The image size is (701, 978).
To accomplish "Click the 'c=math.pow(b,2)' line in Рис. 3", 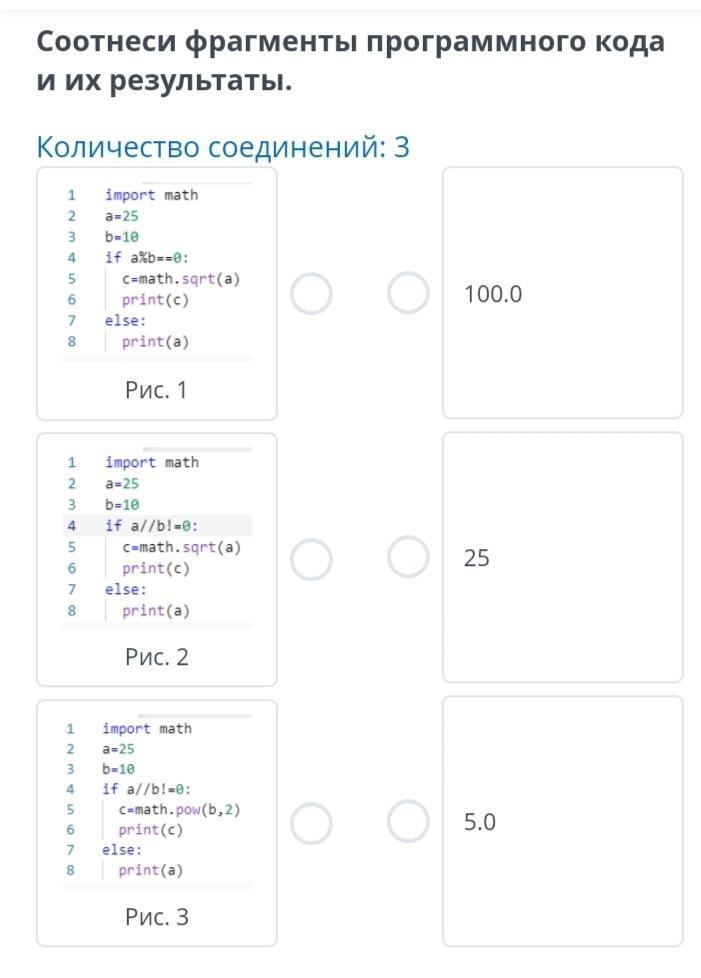I will [x=179, y=809].
